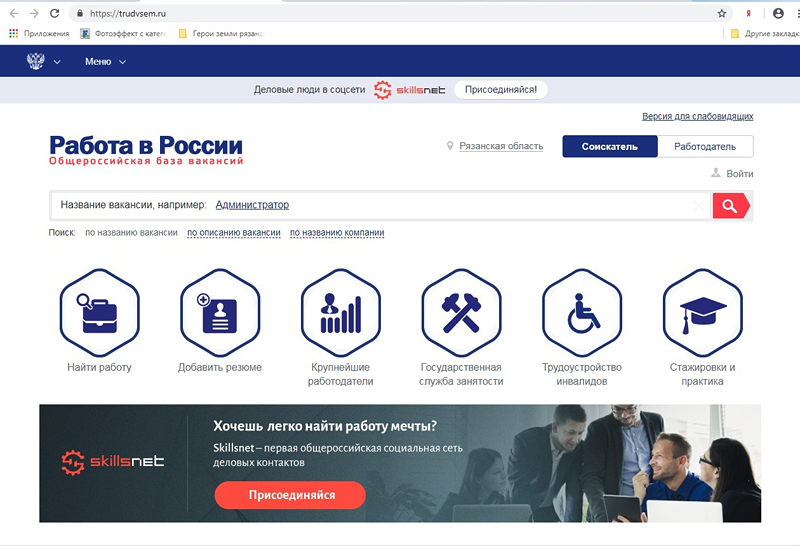
Task: Expand the coat of arms dropdown
Action: (x=43, y=61)
